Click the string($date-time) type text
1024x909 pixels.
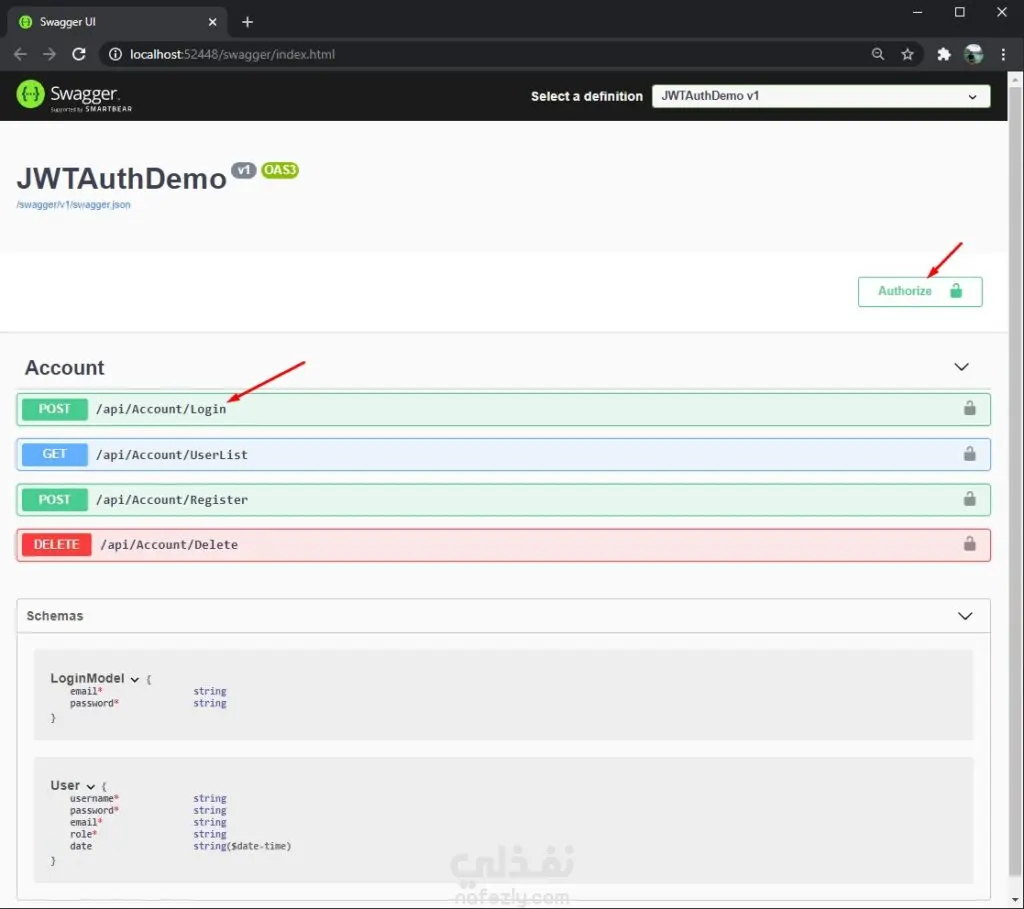click(x=242, y=846)
